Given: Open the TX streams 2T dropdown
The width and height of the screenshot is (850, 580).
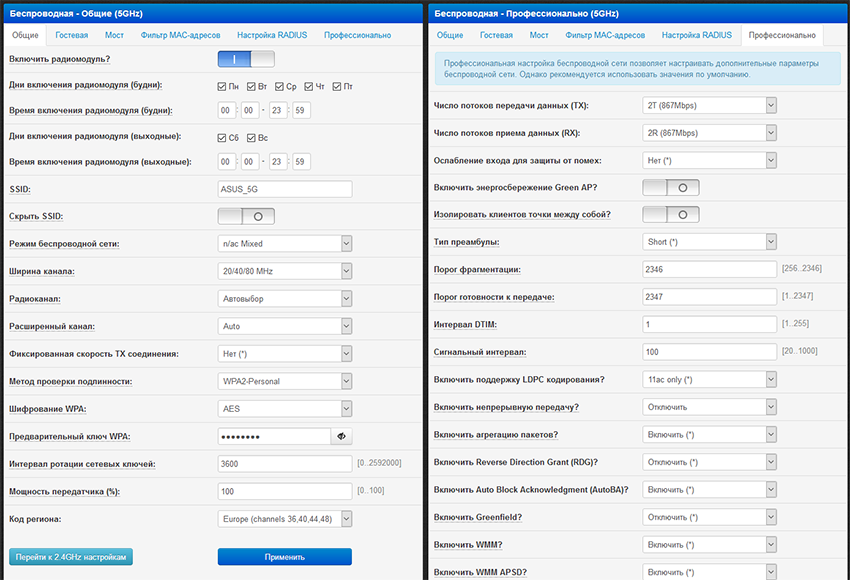Looking at the screenshot, I should coord(710,106).
